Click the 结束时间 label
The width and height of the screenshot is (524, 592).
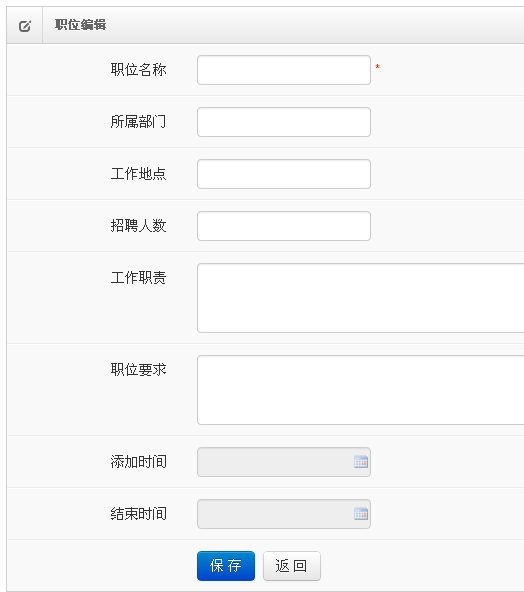[139, 514]
